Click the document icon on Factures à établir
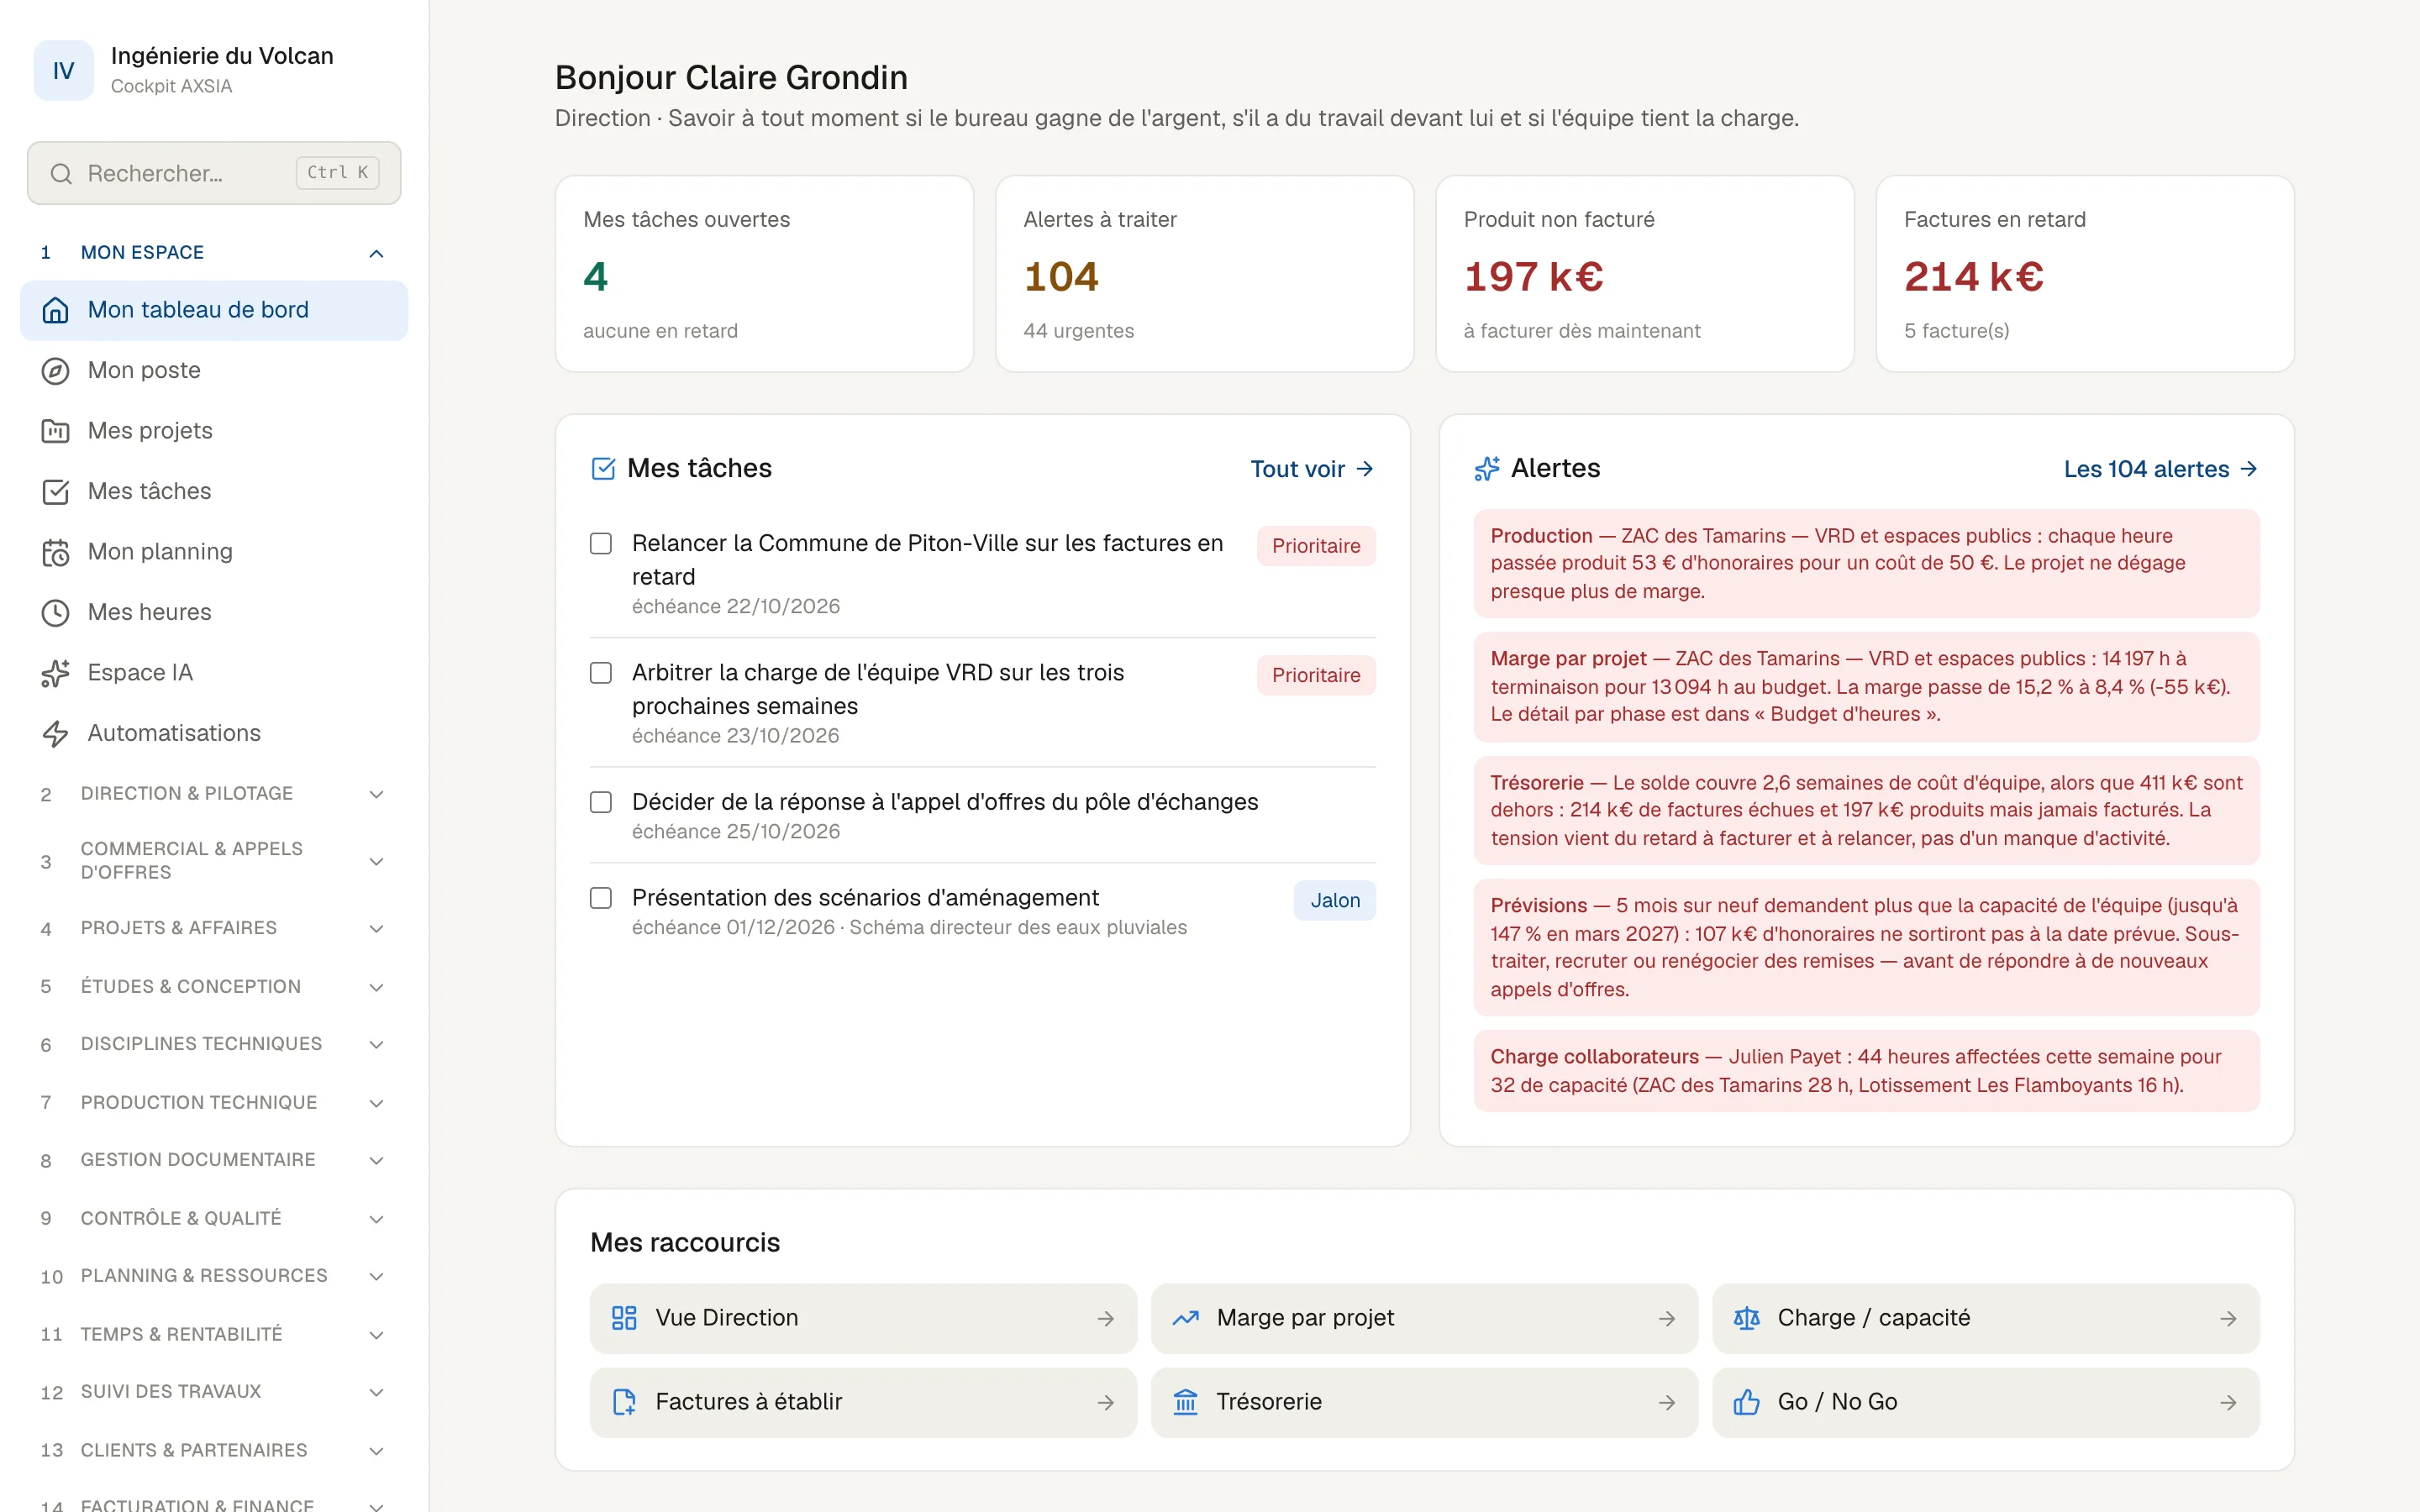 point(624,1402)
